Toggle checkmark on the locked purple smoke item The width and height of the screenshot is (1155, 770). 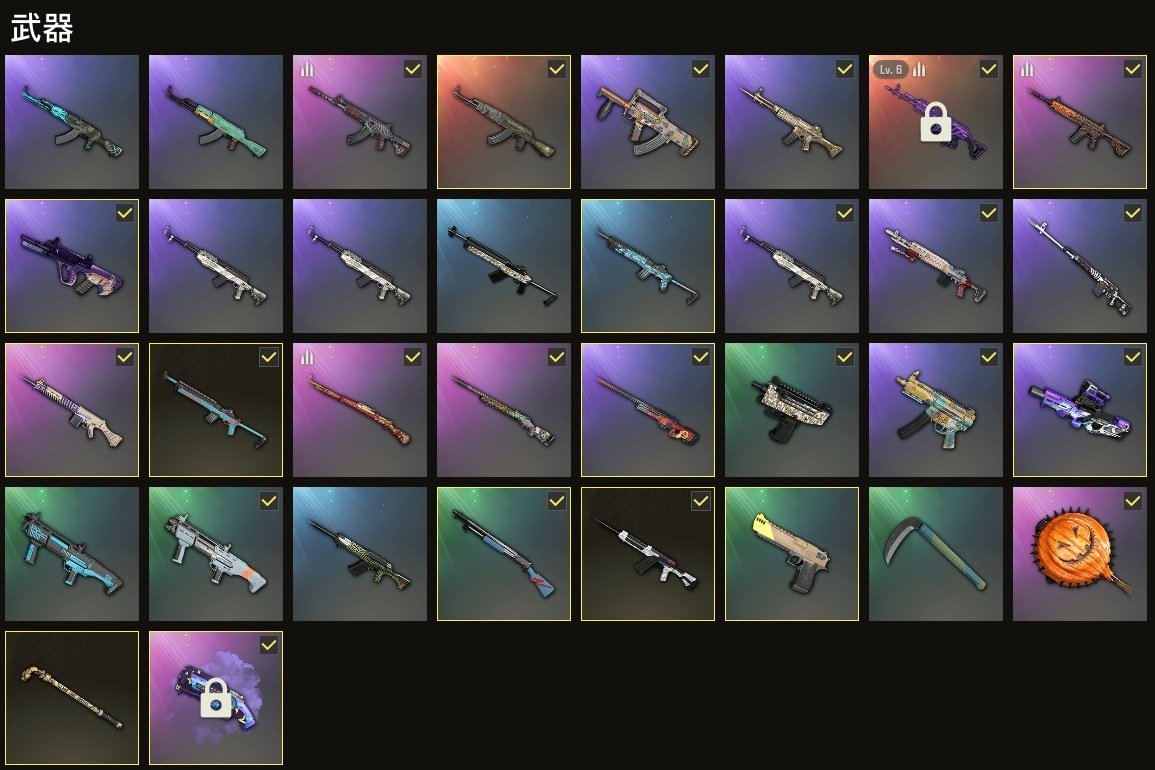pyautogui.click(x=269, y=645)
